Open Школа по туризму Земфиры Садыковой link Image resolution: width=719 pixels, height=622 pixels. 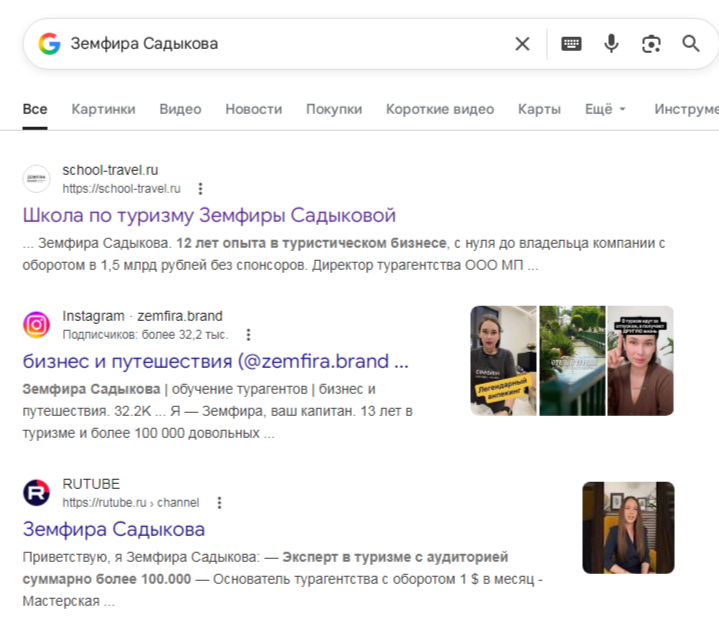(x=209, y=215)
